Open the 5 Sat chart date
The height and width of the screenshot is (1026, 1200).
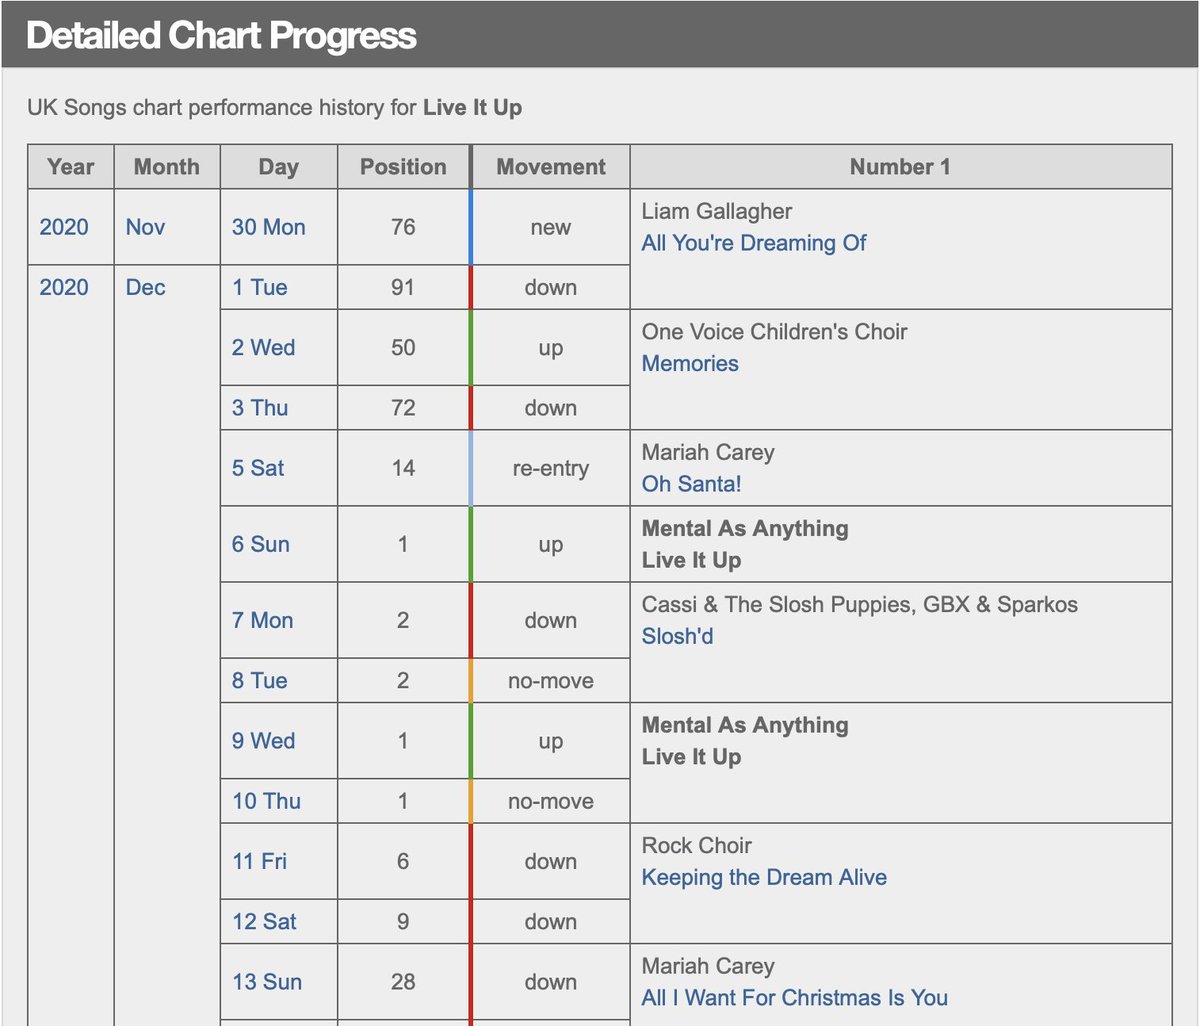[x=258, y=468]
